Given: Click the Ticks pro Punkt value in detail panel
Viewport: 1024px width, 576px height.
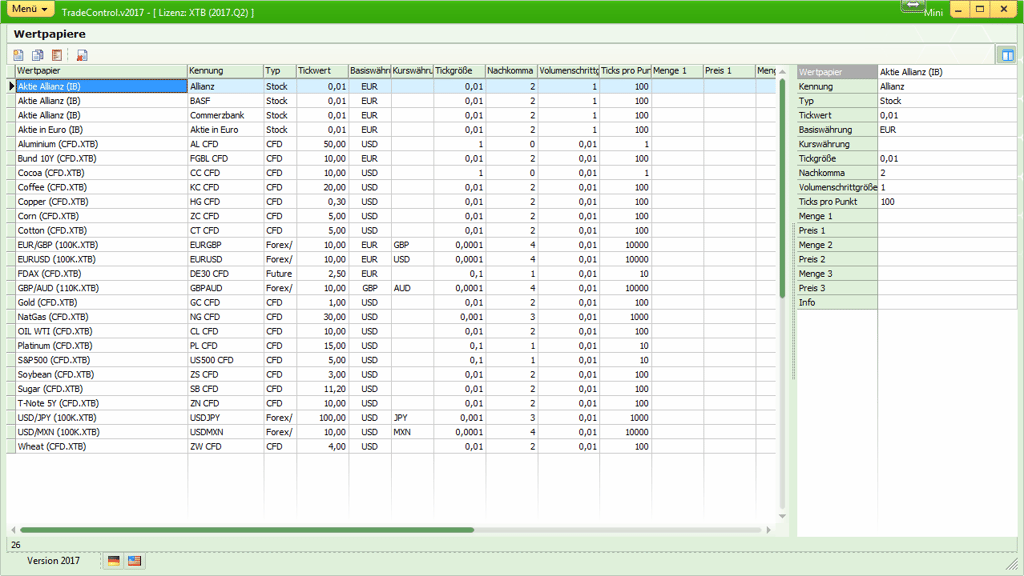Looking at the screenshot, I should [947, 202].
